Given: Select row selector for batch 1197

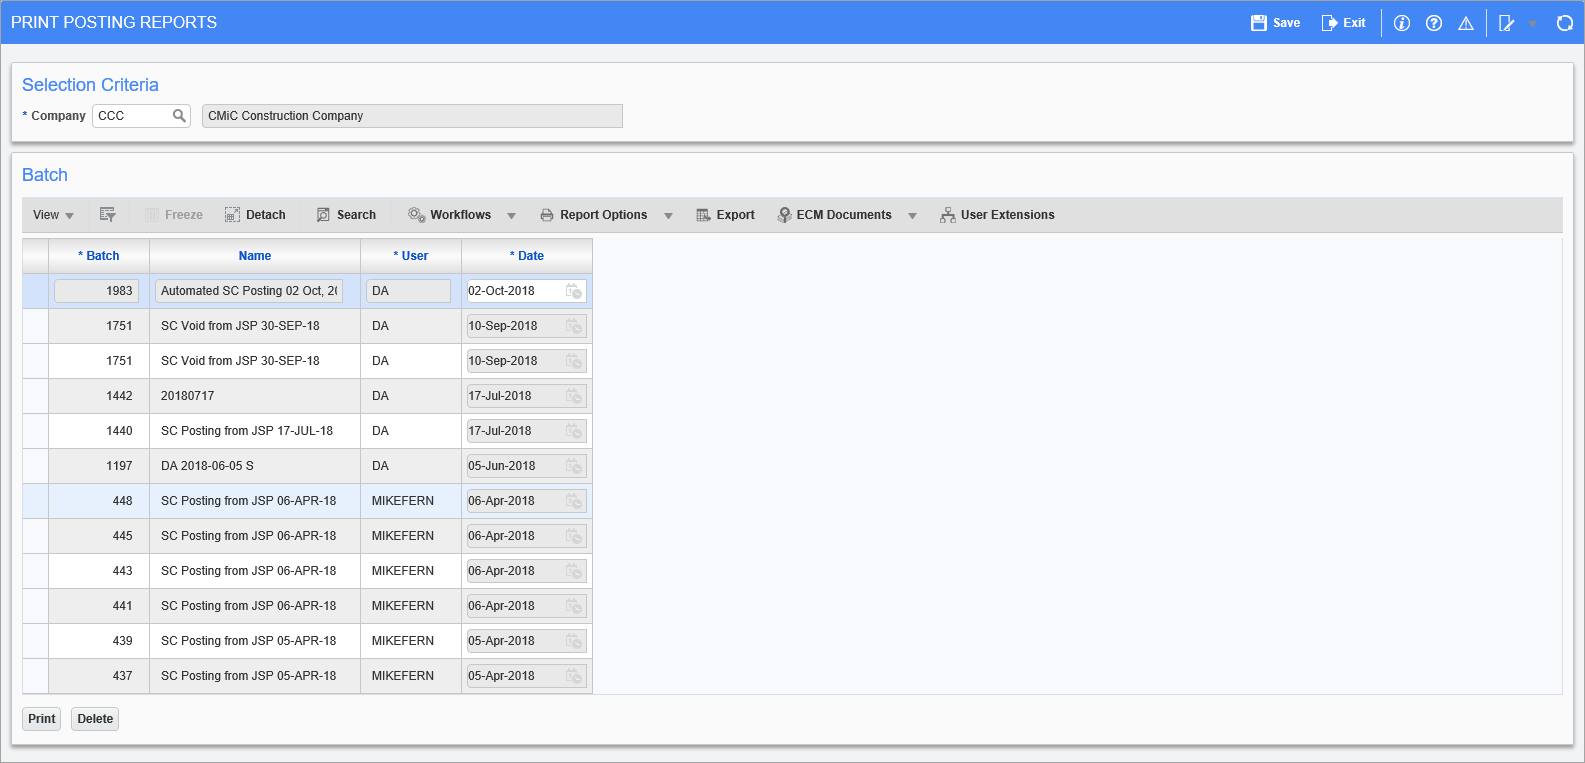Looking at the screenshot, I should point(36,466).
